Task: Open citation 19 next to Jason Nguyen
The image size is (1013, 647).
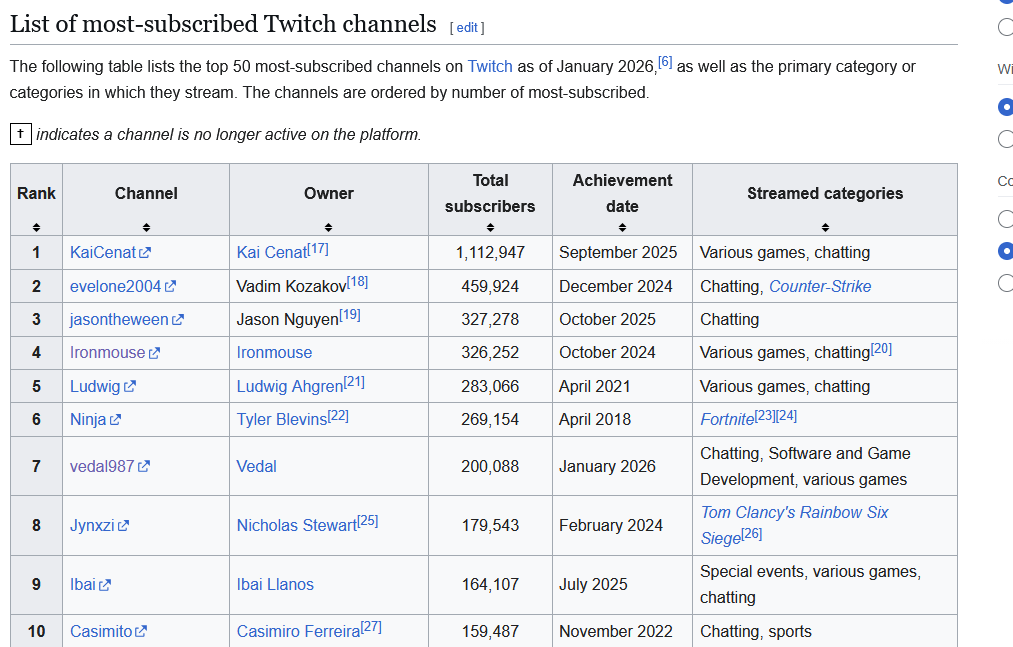Action: coord(350,315)
